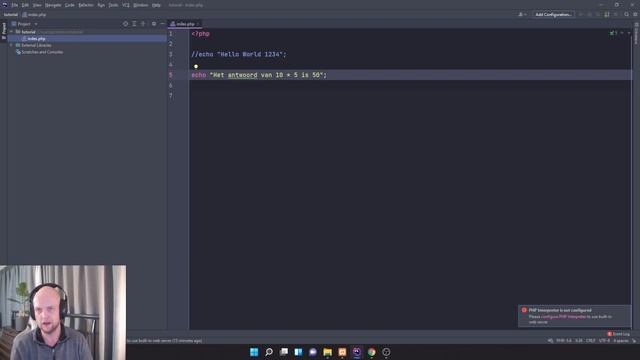The width and height of the screenshot is (640, 360).
Task: Click Expand All icon in Project panel
Action: click(134, 24)
